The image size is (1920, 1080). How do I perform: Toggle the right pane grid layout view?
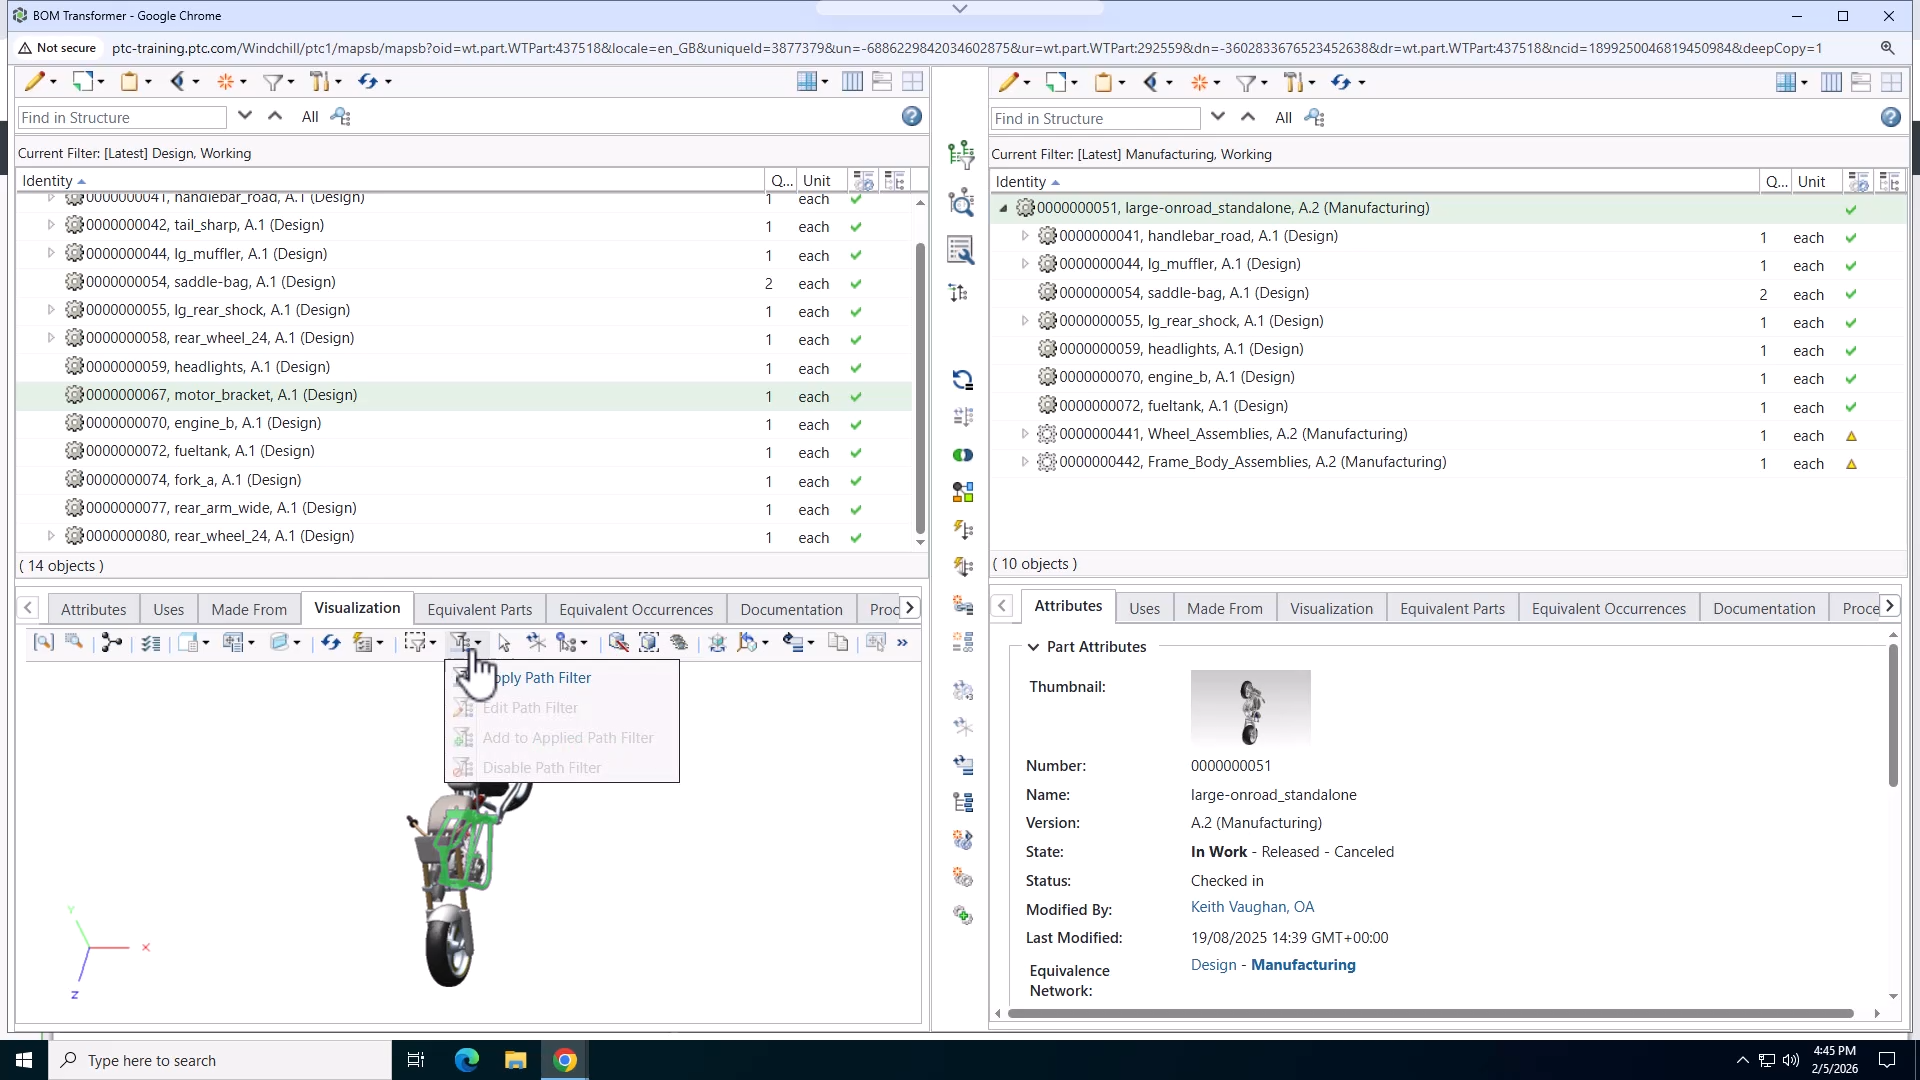(1891, 82)
